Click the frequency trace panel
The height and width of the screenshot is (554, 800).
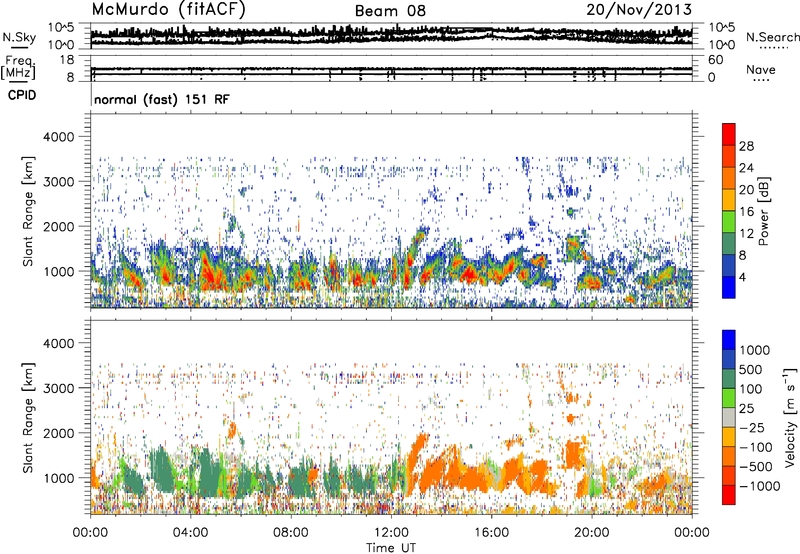click(391, 68)
